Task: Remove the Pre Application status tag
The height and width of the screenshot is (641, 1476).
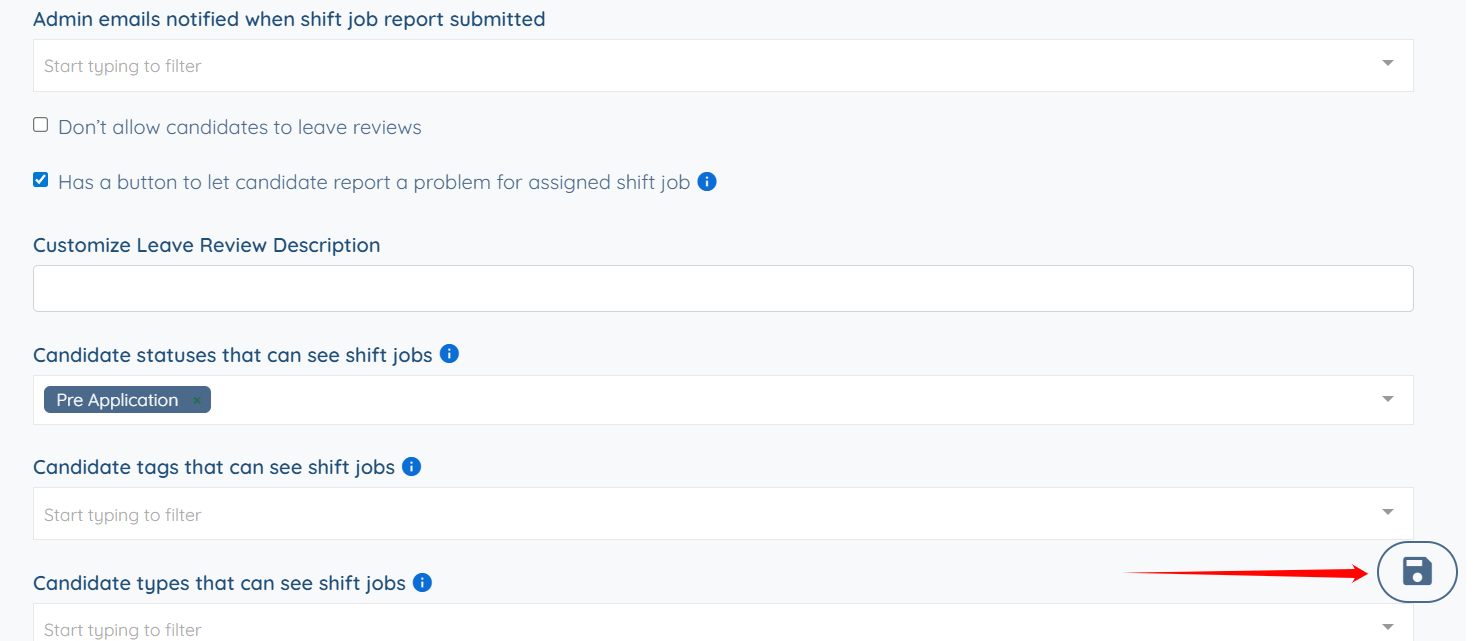Action: coord(197,401)
